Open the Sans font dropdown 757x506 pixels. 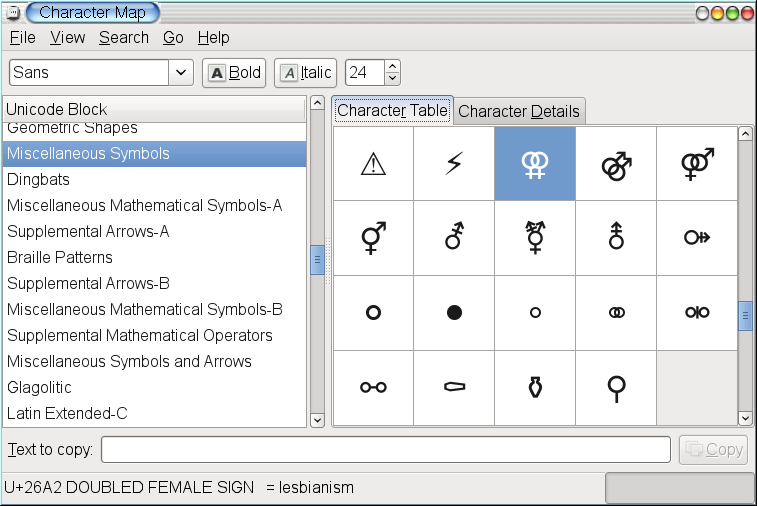[181, 72]
